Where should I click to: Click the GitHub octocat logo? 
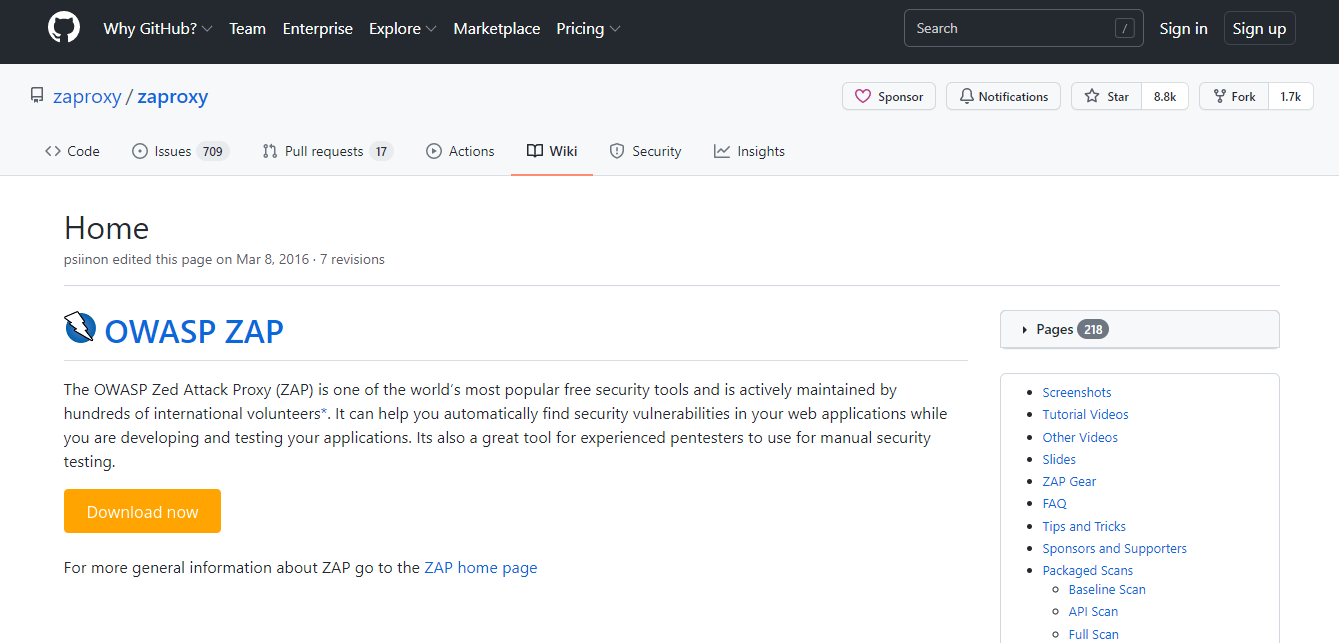[x=64, y=28]
